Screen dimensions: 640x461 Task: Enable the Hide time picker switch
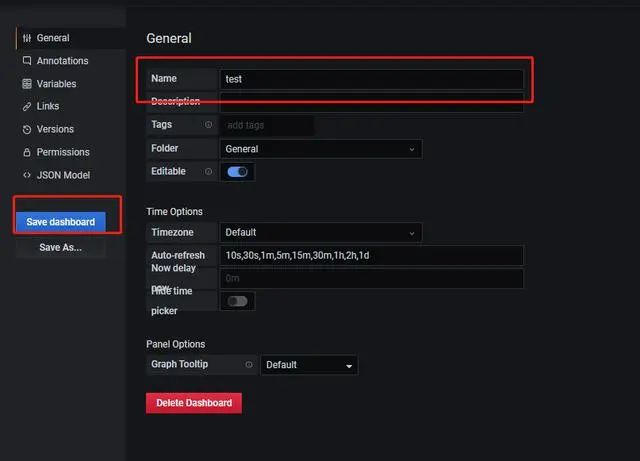[x=238, y=300]
